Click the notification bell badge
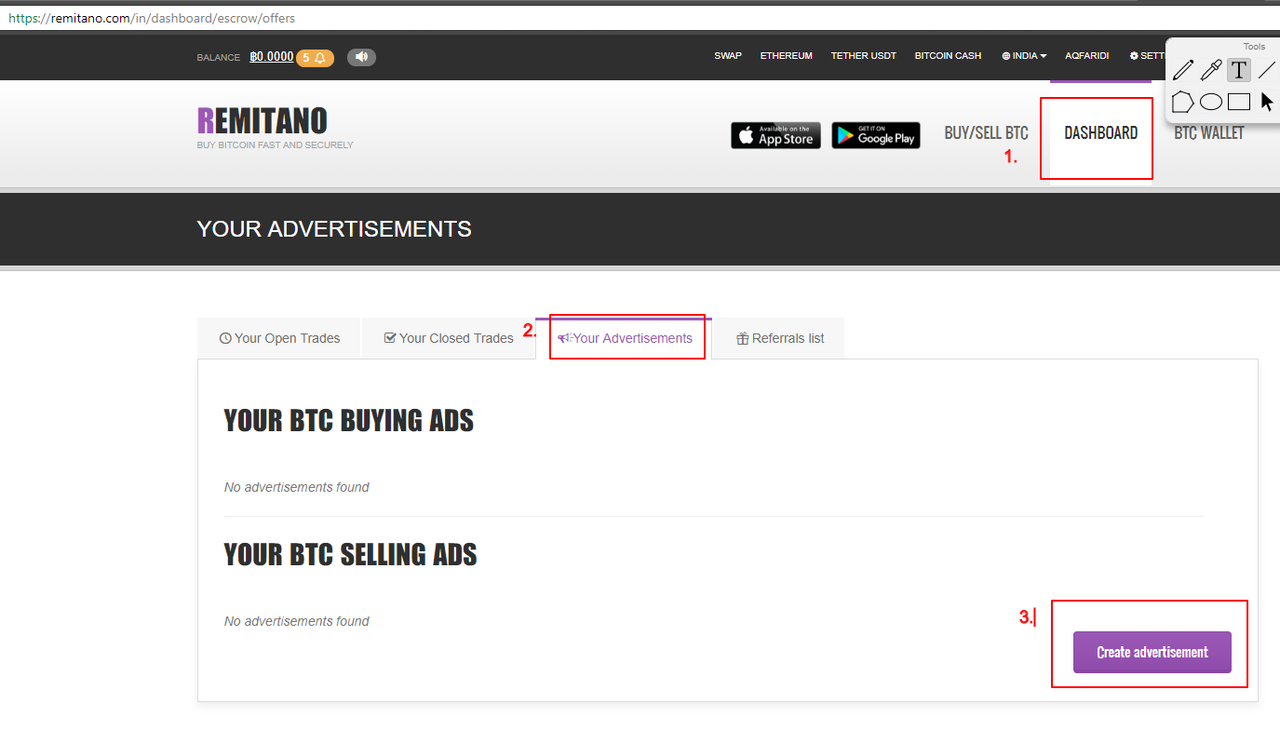 pos(315,57)
